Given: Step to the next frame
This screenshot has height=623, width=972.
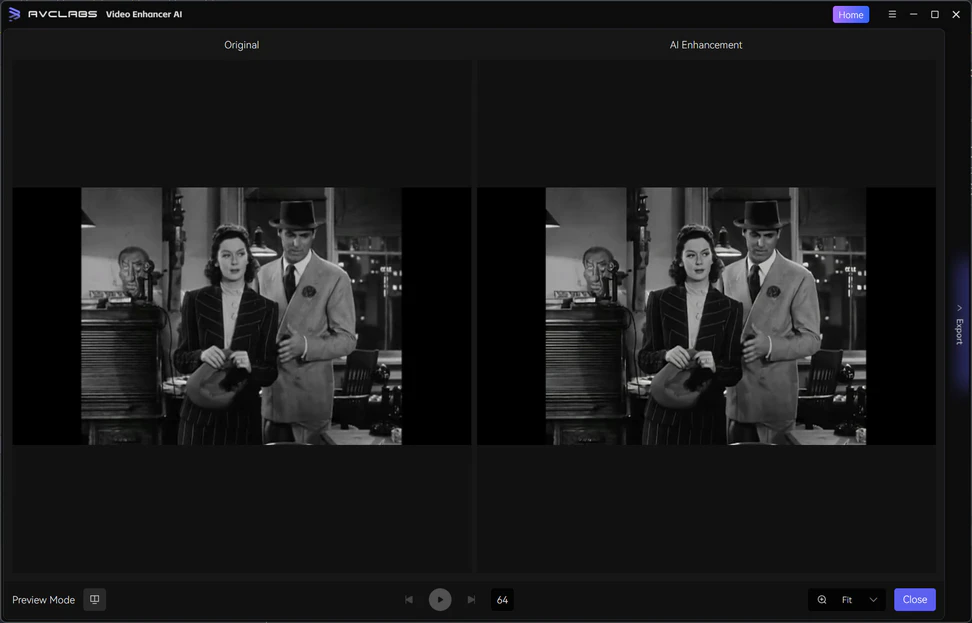Looking at the screenshot, I should click(471, 599).
